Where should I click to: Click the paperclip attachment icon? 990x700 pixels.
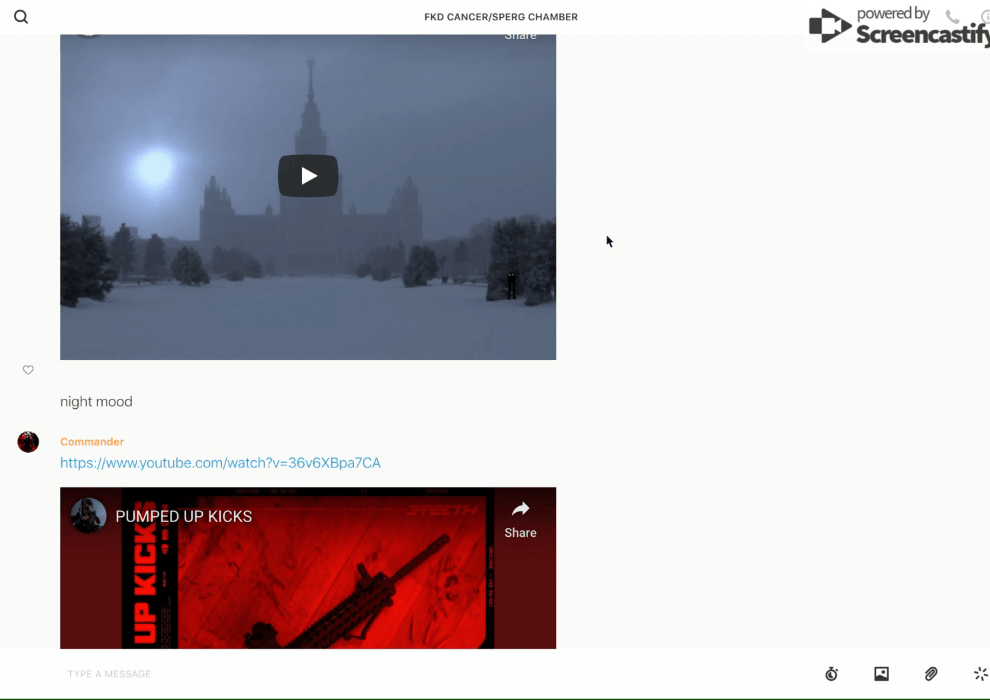pyautogui.click(x=931, y=674)
